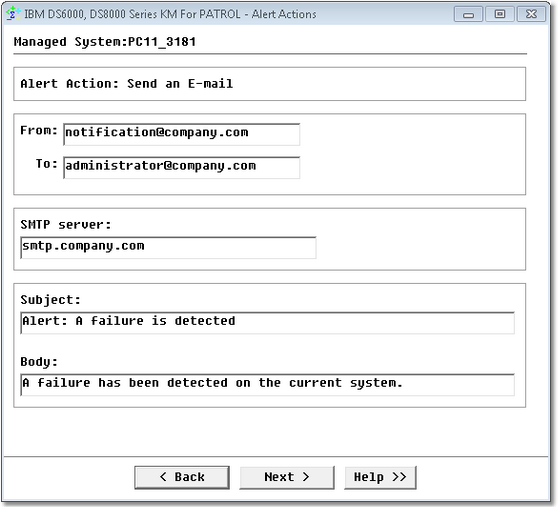Select the SMTP server input field
Viewport: 558px width, 509px height.
(168, 247)
